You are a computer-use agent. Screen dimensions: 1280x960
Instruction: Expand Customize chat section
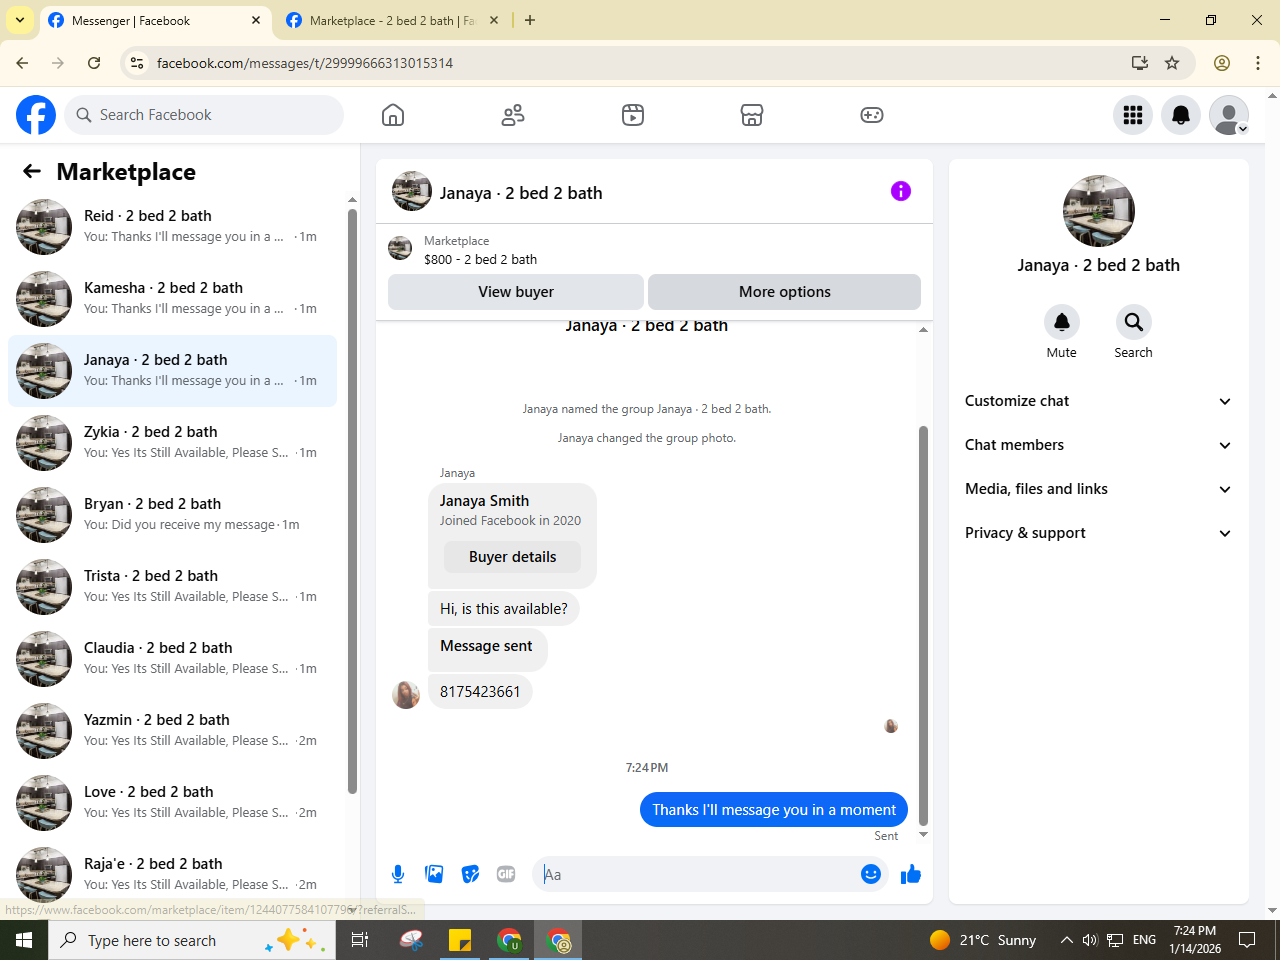[1098, 401]
